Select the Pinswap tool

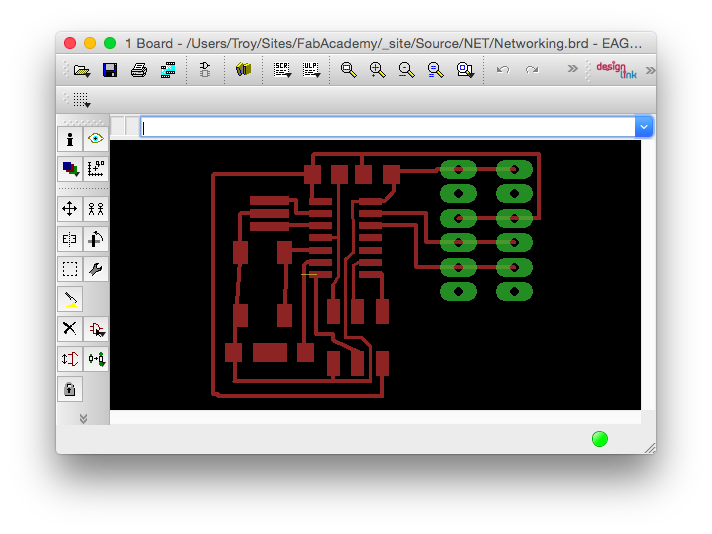(70, 359)
